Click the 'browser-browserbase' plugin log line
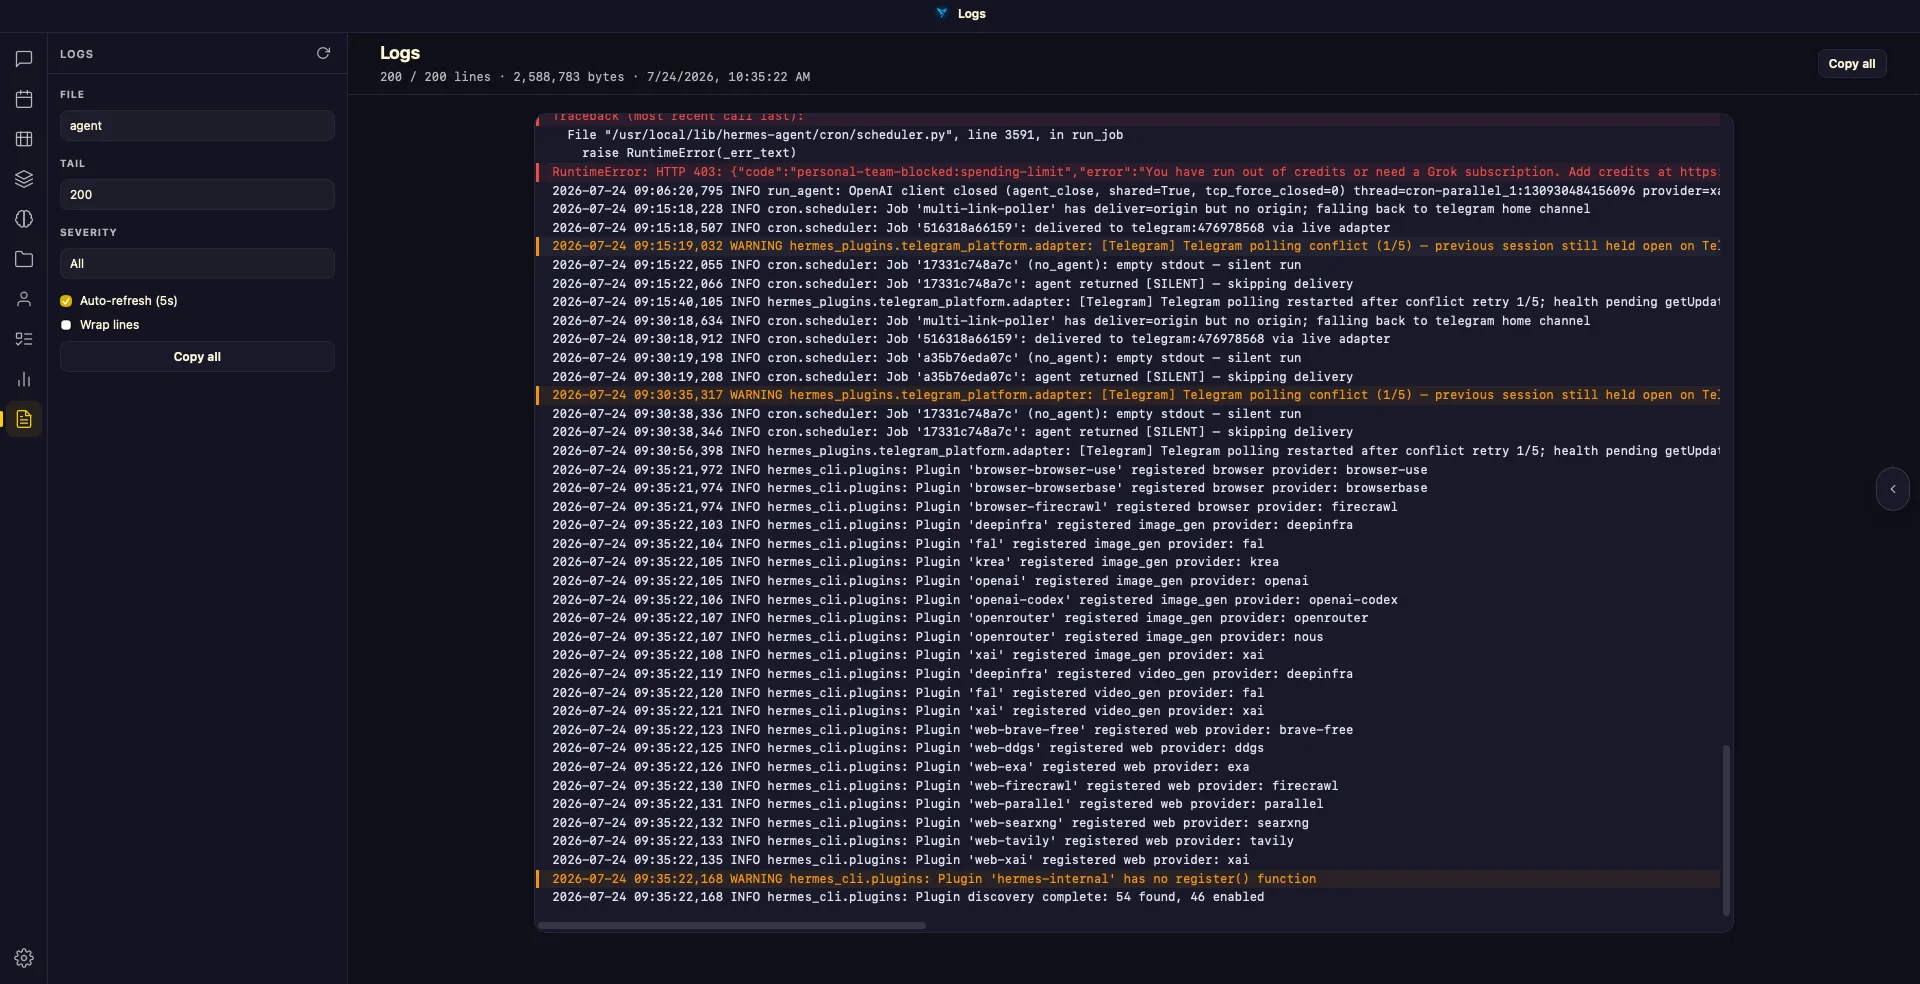This screenshot has height=984, width=1920. click(x=990, y=488)
